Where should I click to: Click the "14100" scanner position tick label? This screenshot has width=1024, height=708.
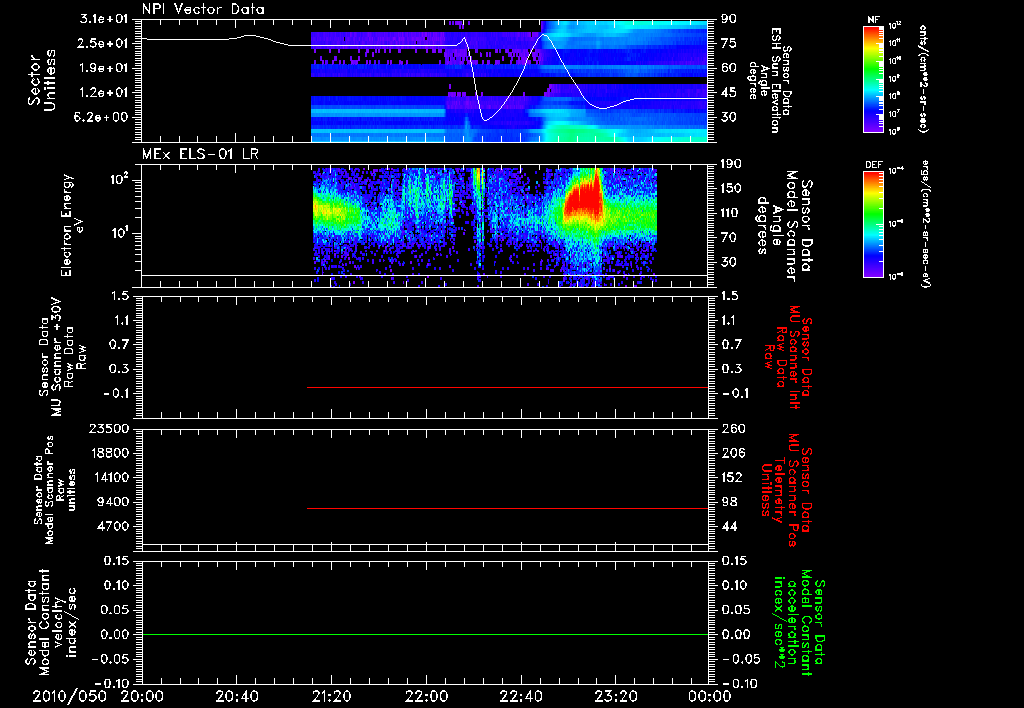[x=110, y=477]
